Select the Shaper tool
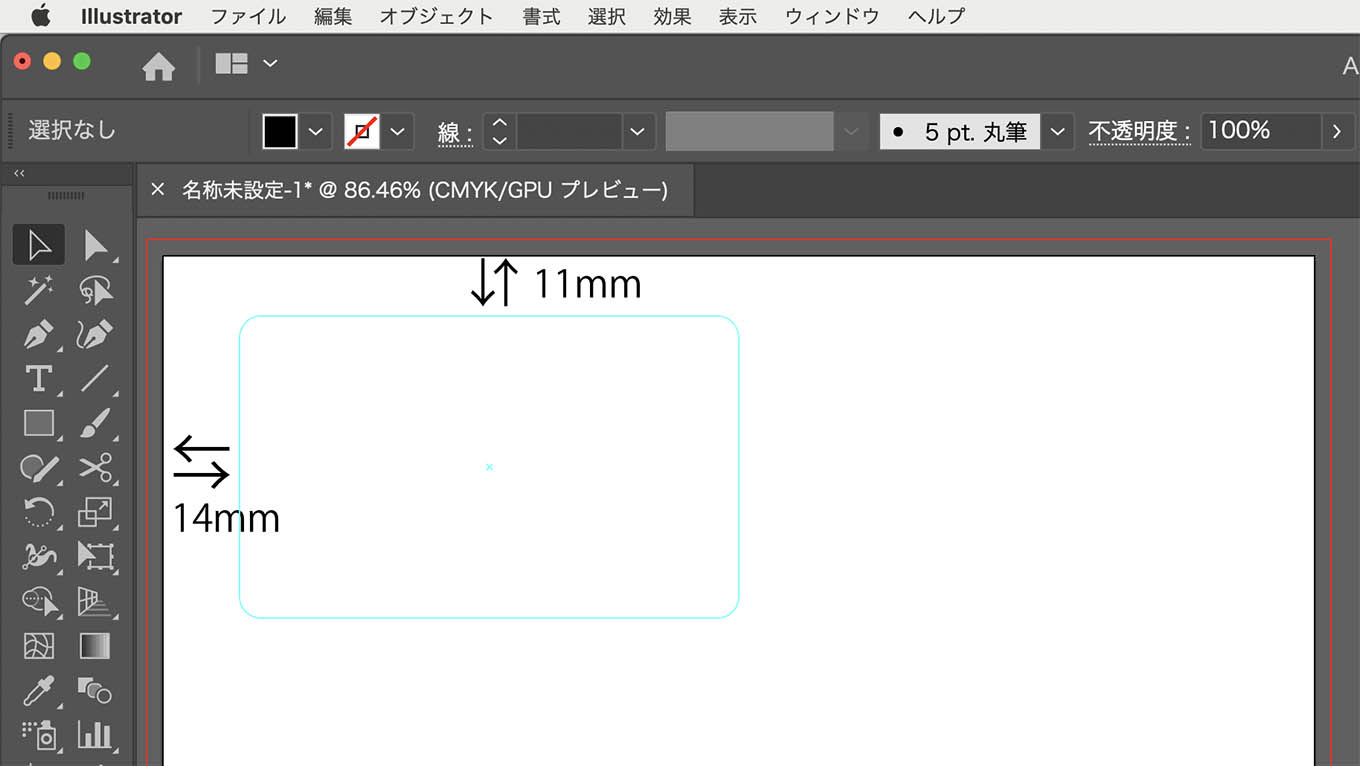 tap(39, 468)
